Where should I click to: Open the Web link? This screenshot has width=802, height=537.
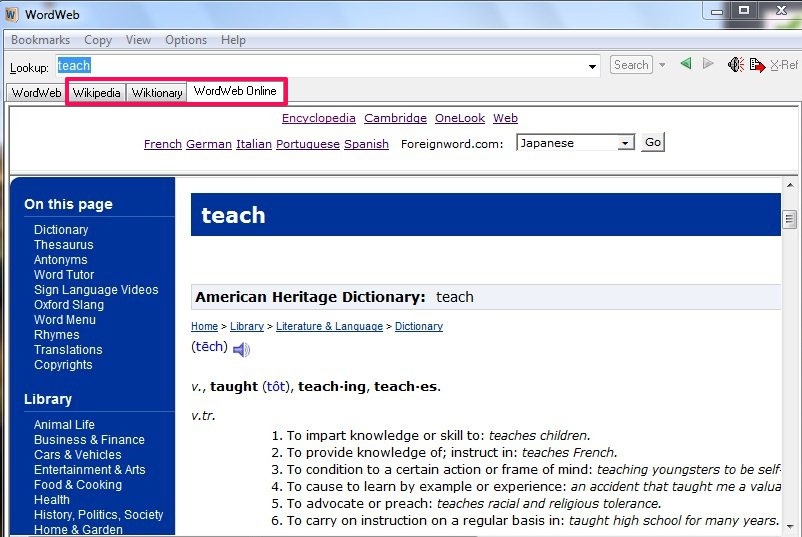tap(505, 118)
